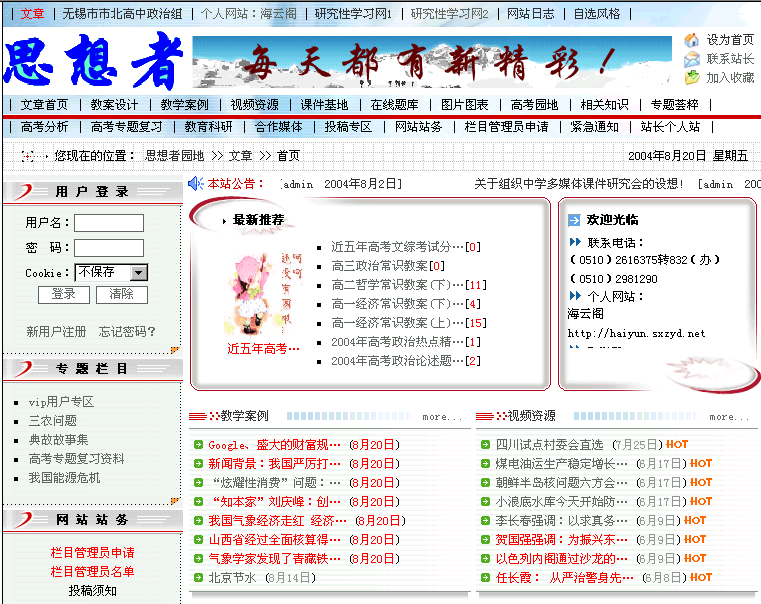The image size is (761, 604).
Task: Open the Cookie 不保存 dropdown
Action: coord(139,272)
